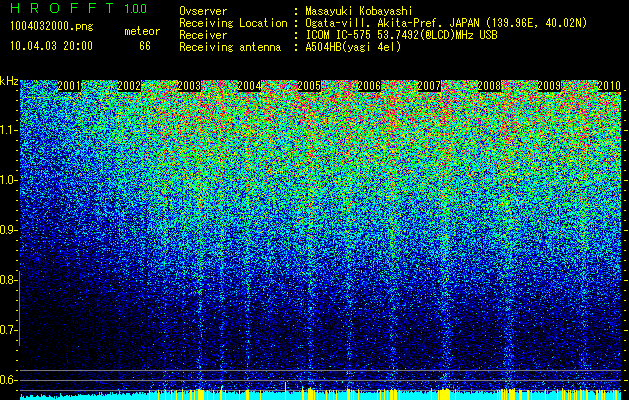Click the antenna text A504HB(yagi 4el)
629x400 pixels.
point(353,47)
